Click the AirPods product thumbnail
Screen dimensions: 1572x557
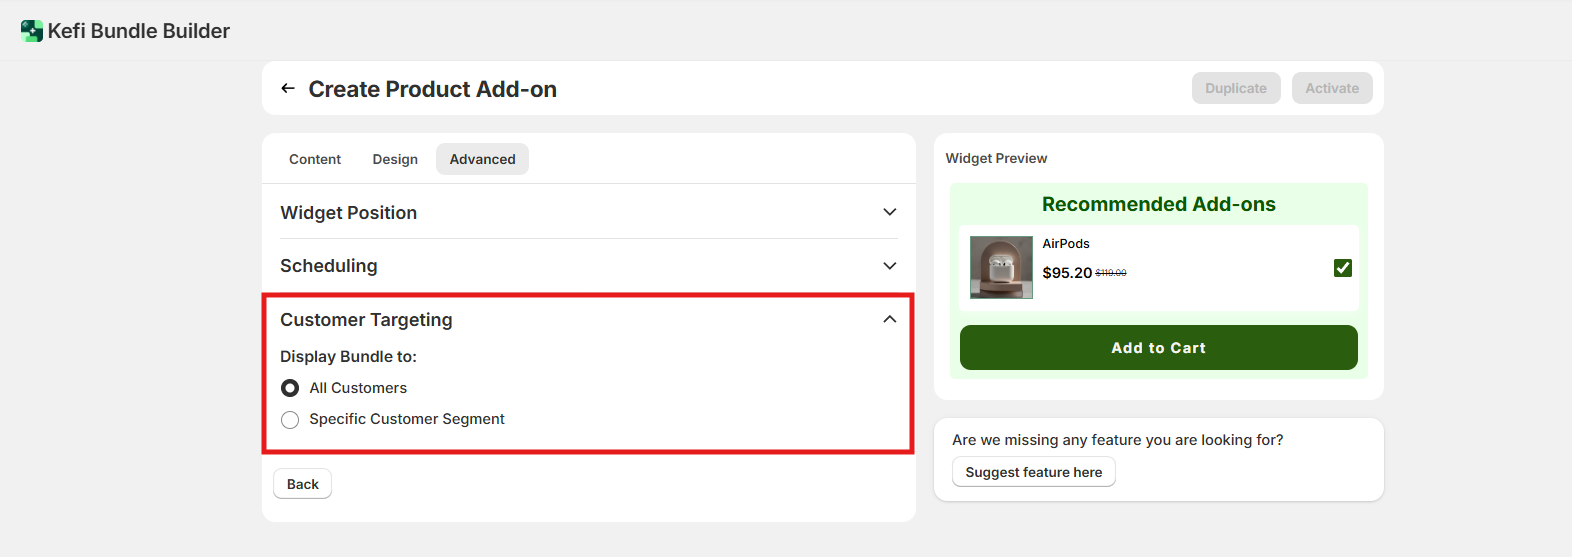click(1001, 267)
